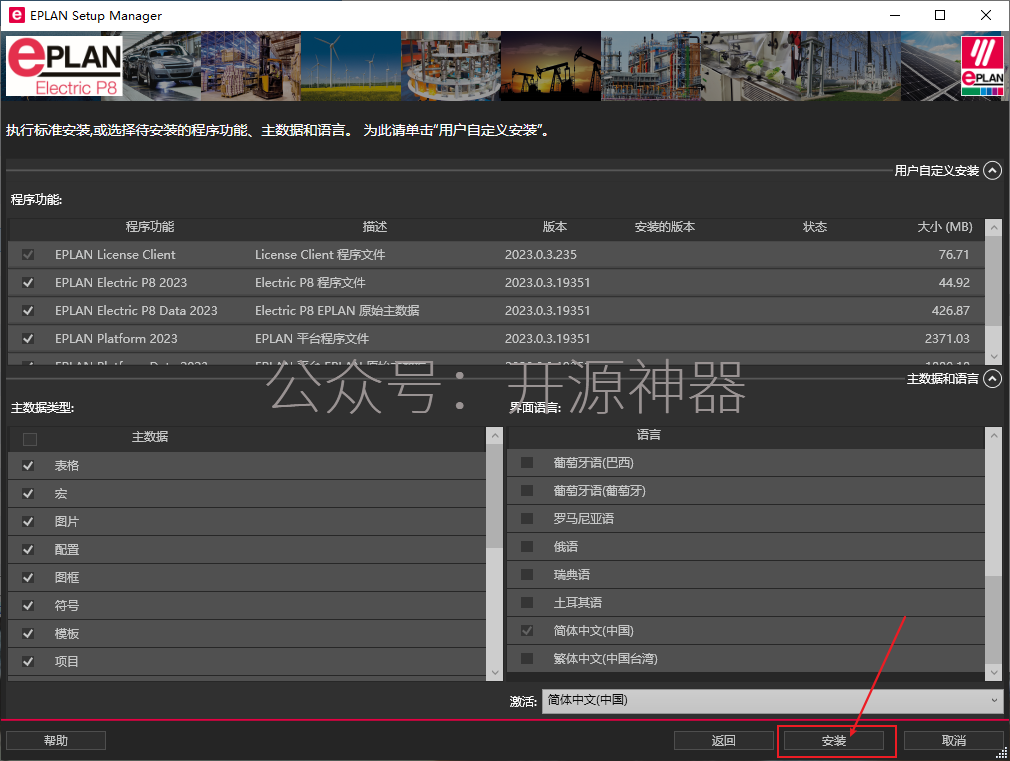Screen dimensions: 1010x761
Task: Minimize the EPLAN Setup Manager window
Action: point(894,15)
